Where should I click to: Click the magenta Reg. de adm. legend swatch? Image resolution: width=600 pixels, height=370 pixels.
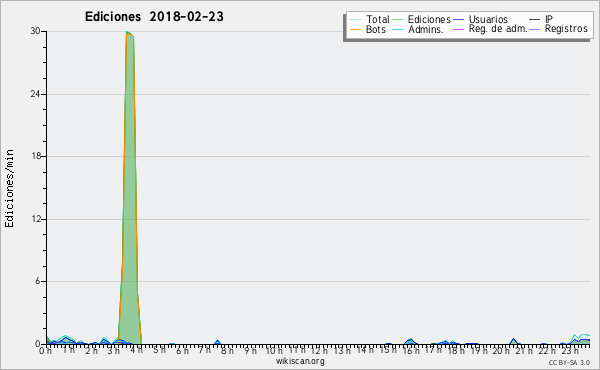[458, 29]
